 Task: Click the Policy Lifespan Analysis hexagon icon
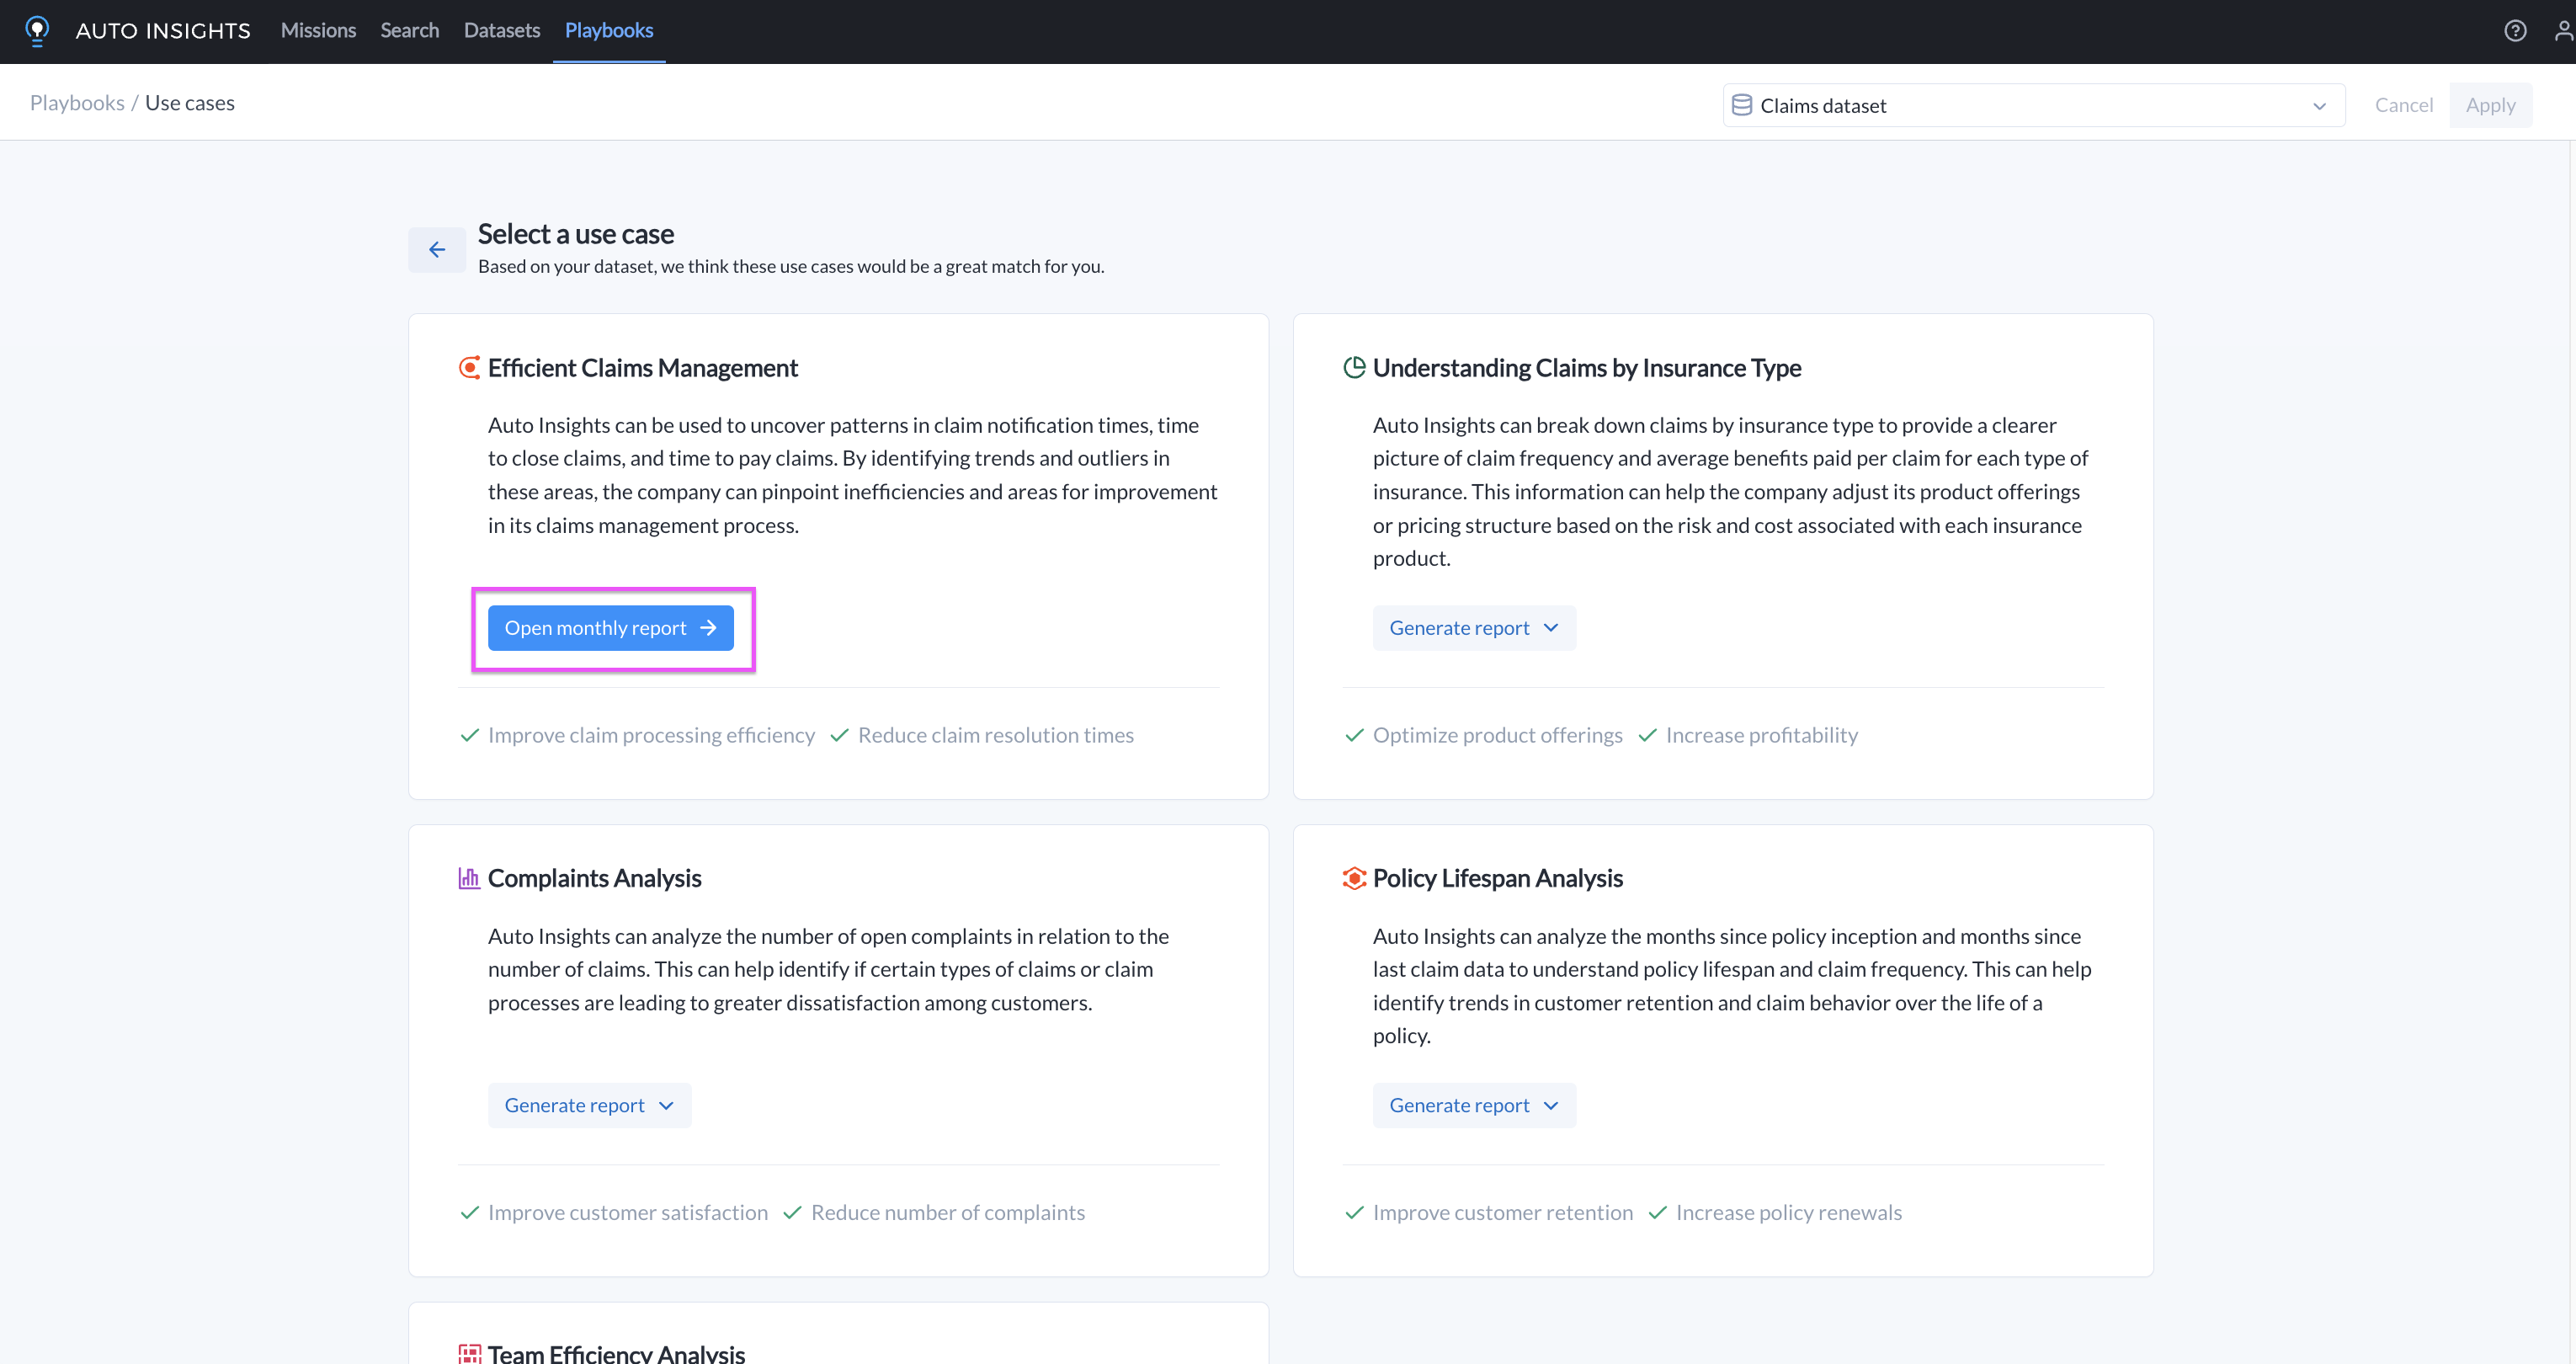(1354, 878)
